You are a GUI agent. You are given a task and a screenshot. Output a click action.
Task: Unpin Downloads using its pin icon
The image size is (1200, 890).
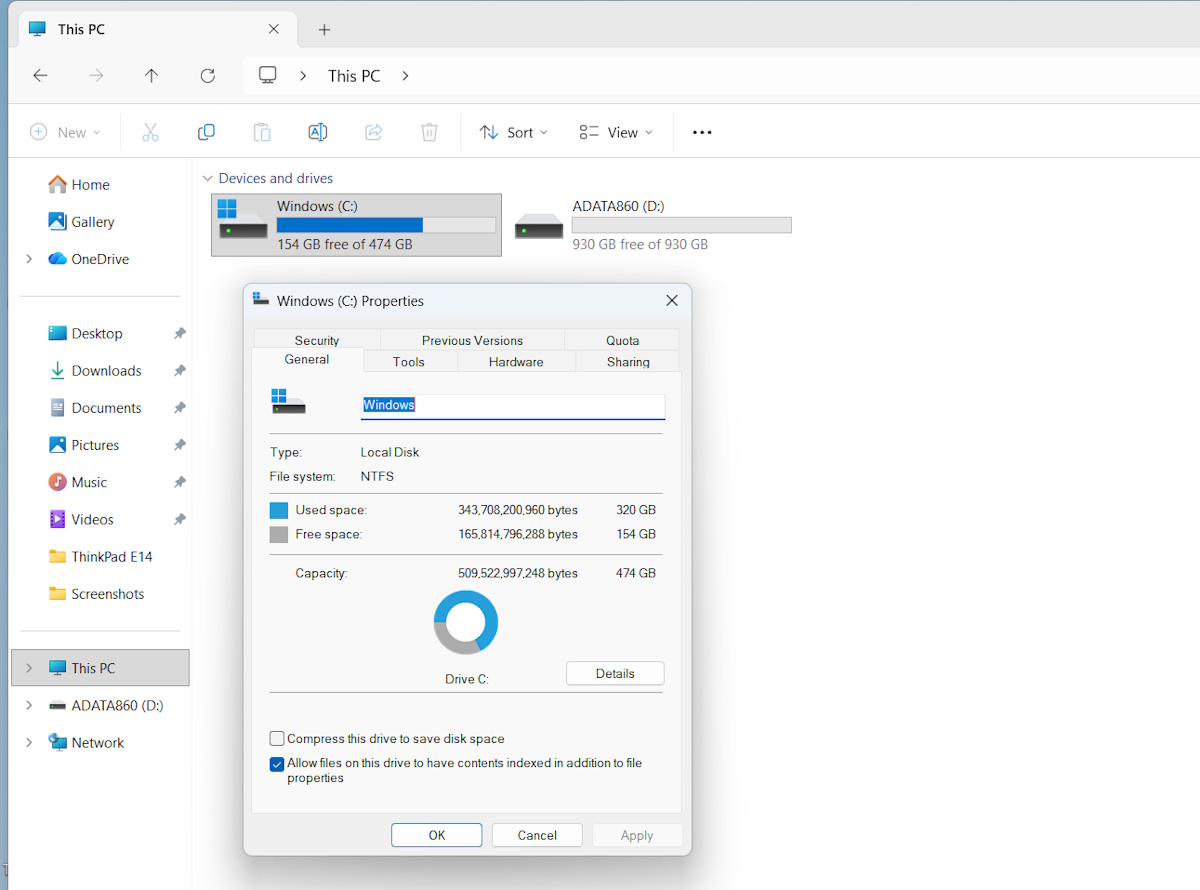(179, 370)
